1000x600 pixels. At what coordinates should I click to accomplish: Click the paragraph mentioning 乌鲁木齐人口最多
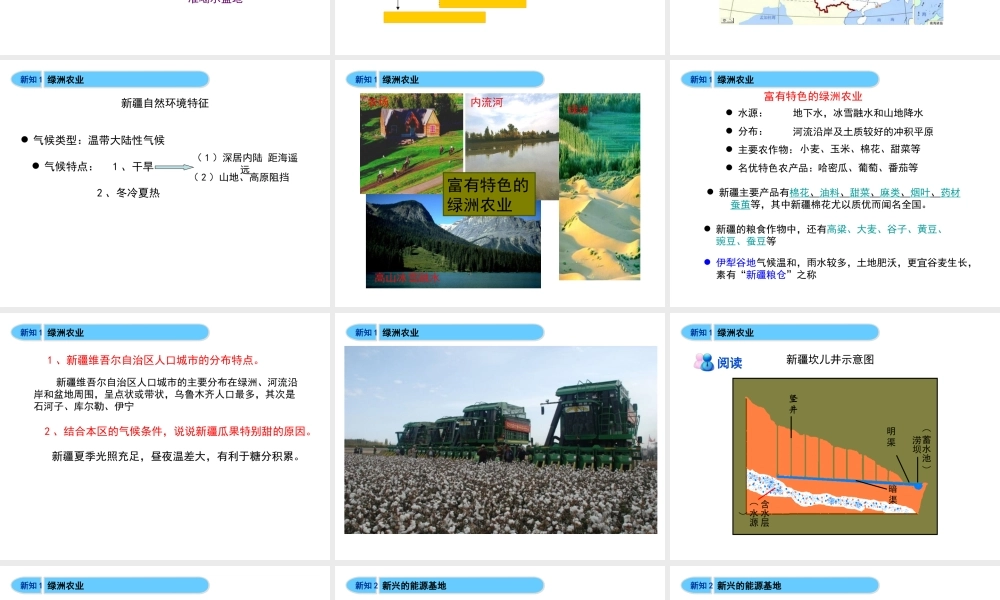pyautogui.click(x=165, y=394)
